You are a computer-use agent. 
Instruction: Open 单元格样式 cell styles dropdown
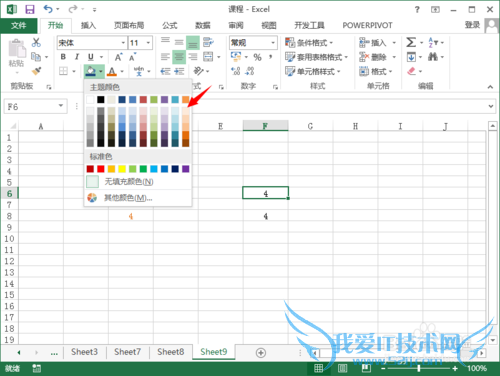click(313, 71)
